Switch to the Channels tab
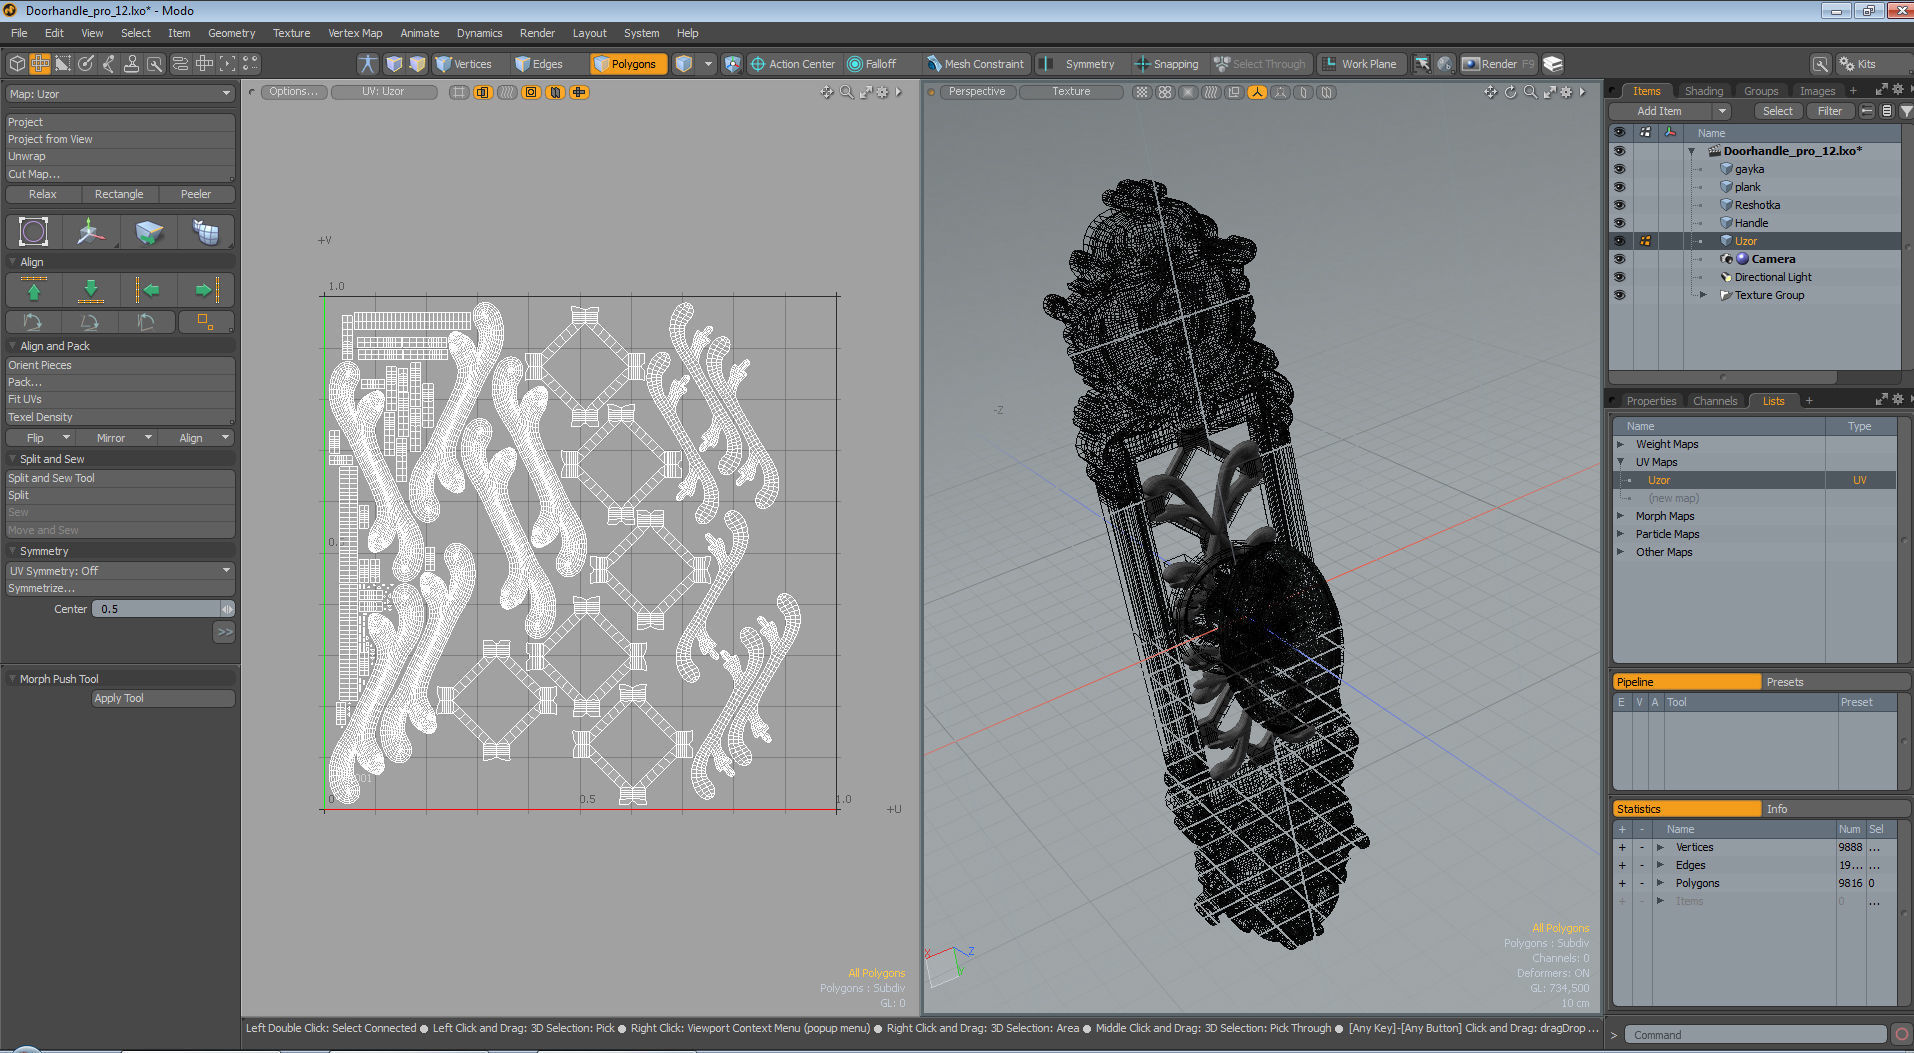Viewport: 1914px width, 1053px height. [1715, 401]
